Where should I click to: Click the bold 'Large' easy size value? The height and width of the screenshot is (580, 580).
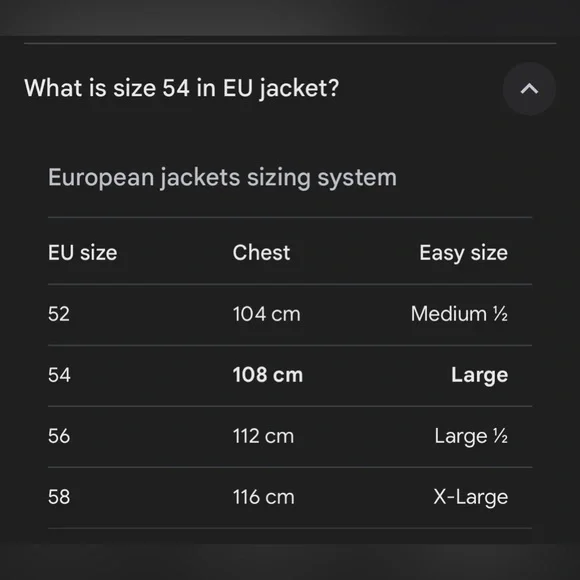[479, 376]
